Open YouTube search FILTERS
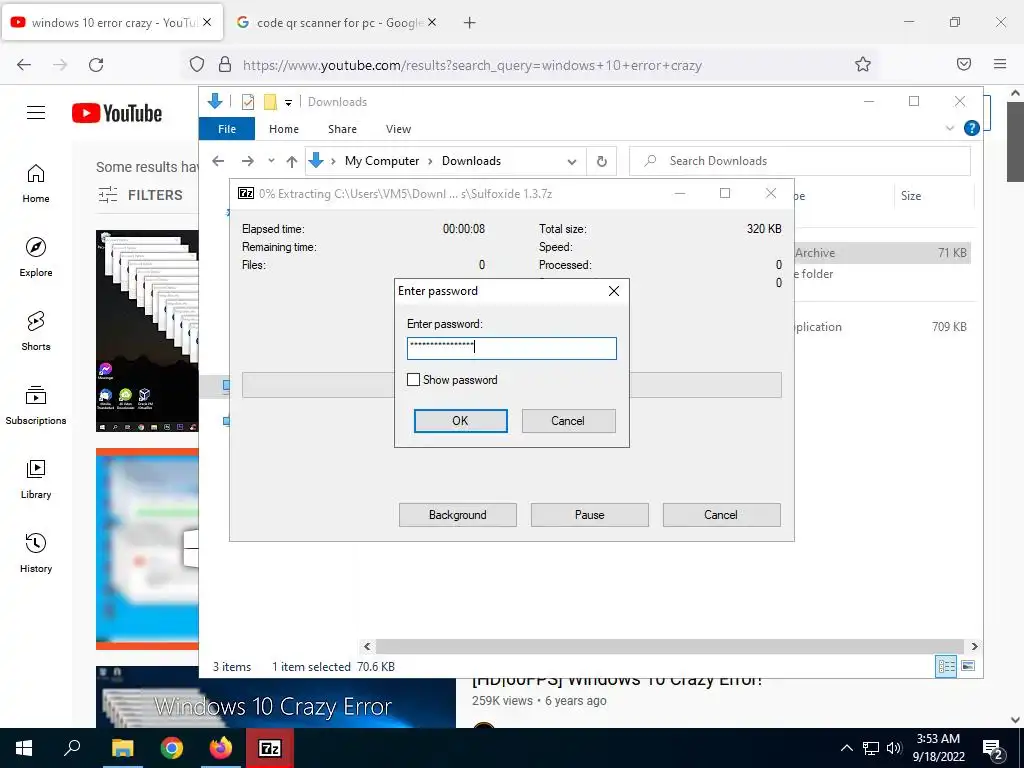The width and height of the screenshot is (1024, 768). (x=140, y=195)
